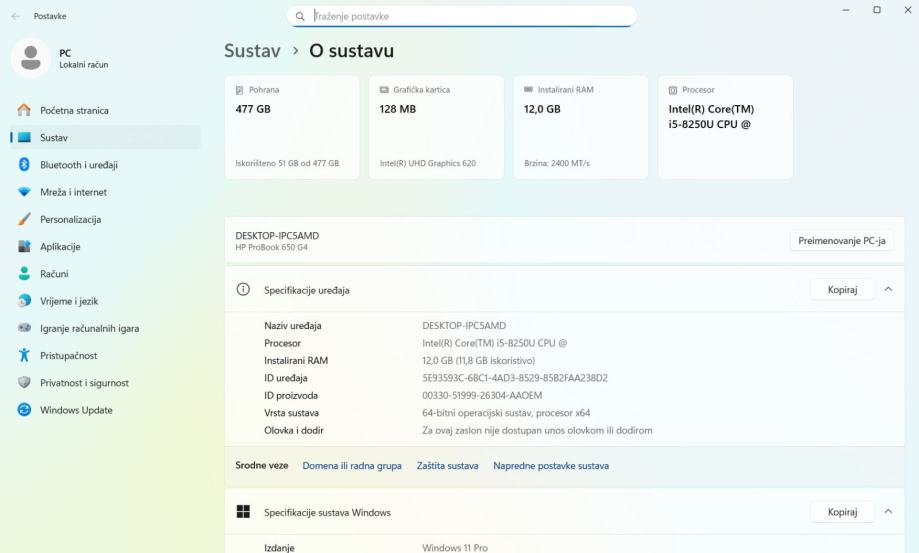Screen dimensions: 919x553
Task: Open Windows Update settings
Action: (105, 409)
